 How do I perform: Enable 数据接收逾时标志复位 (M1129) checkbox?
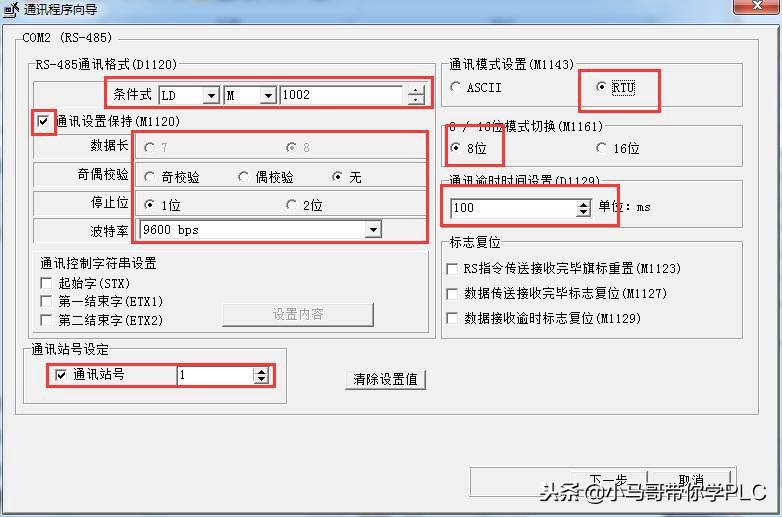(452, 318)
